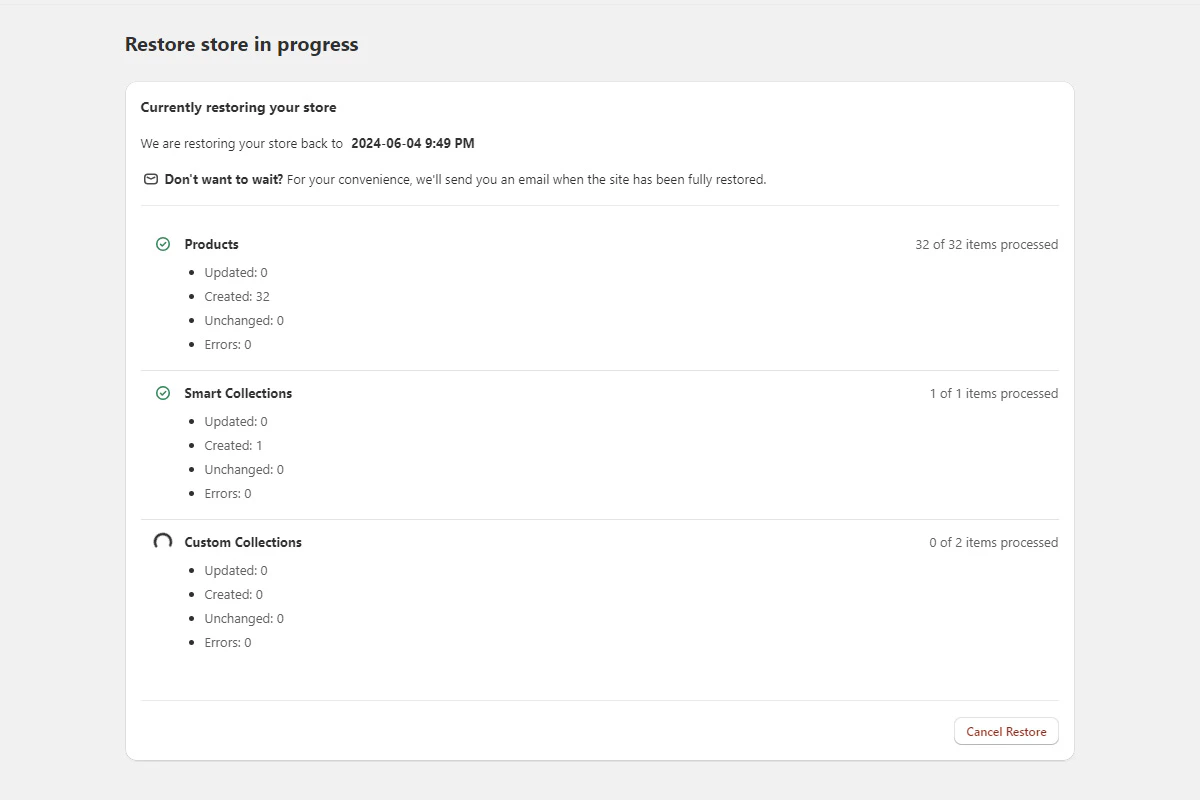The width and height of the screenshot is (1200, 800).
Task: Click the Restore store in progress heading
Action: coord(240,44)
